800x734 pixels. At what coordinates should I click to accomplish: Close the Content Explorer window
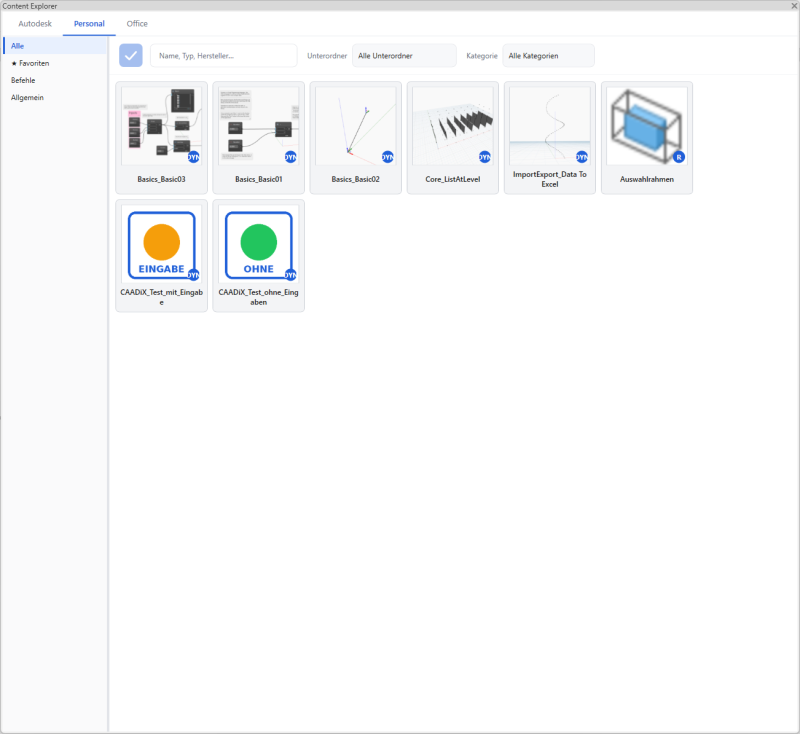pyautogui.click(x=794, y=6)
